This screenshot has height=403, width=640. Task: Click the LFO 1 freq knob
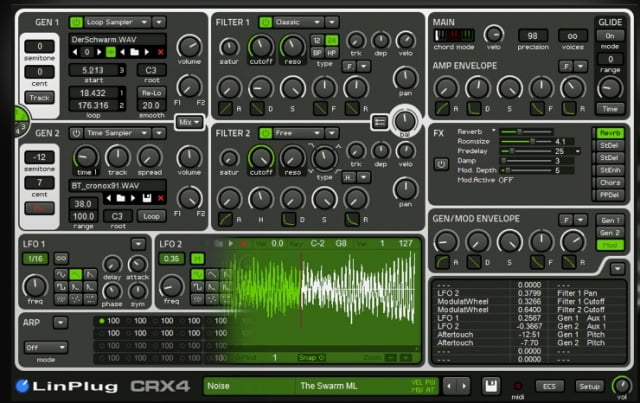pyautogui.click(x=36, y=285)
